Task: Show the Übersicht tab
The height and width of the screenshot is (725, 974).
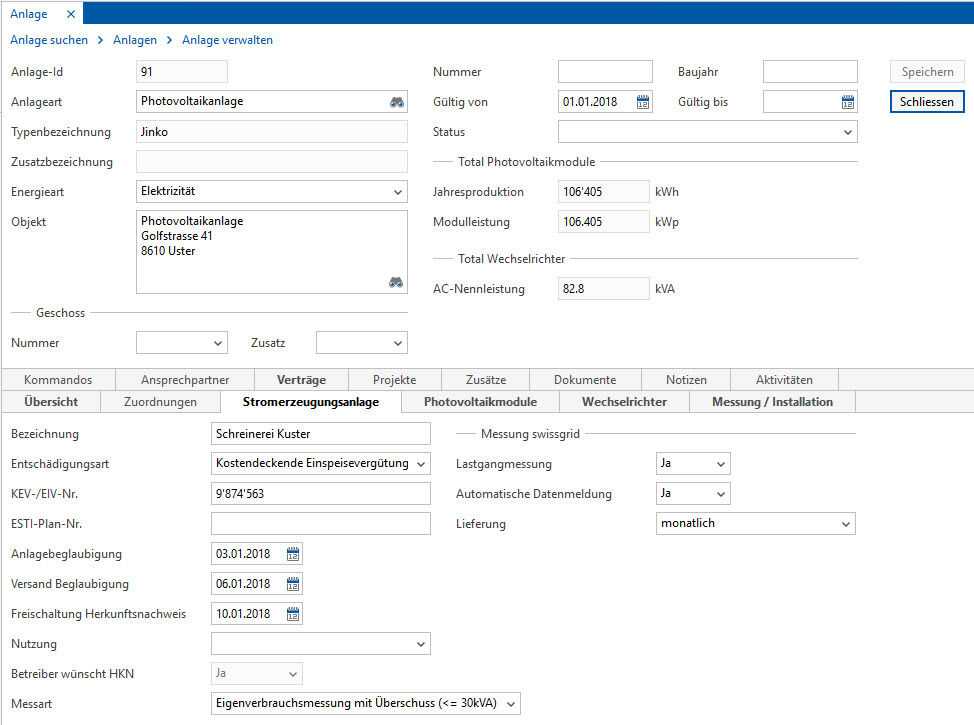Action: 51,402
